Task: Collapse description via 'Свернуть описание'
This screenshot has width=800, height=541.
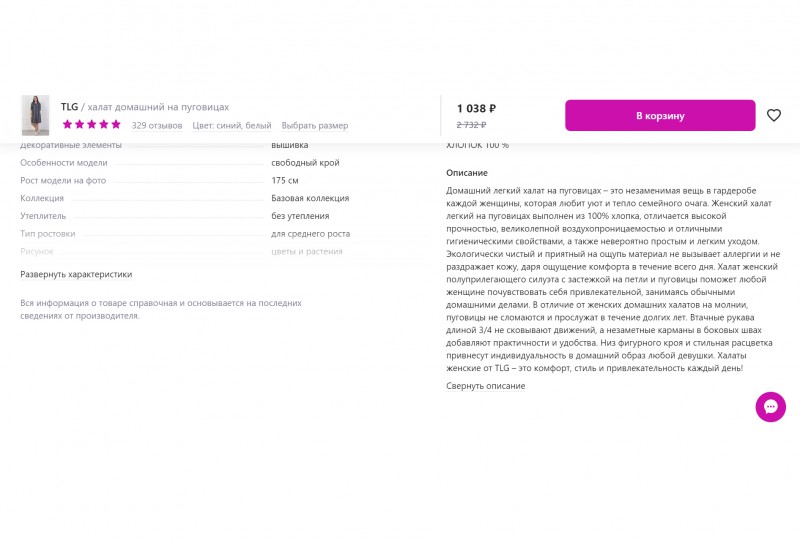Action: (x=485, y=386)
